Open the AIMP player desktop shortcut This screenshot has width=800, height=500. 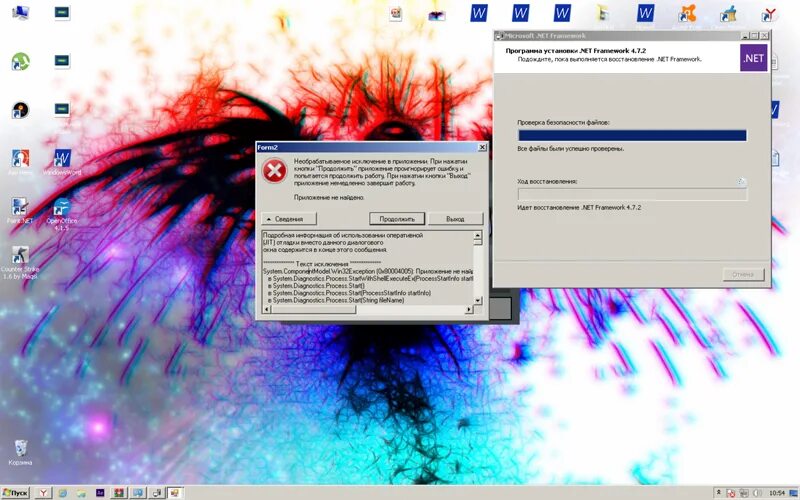pyautogui.click(x=20, y=110)
